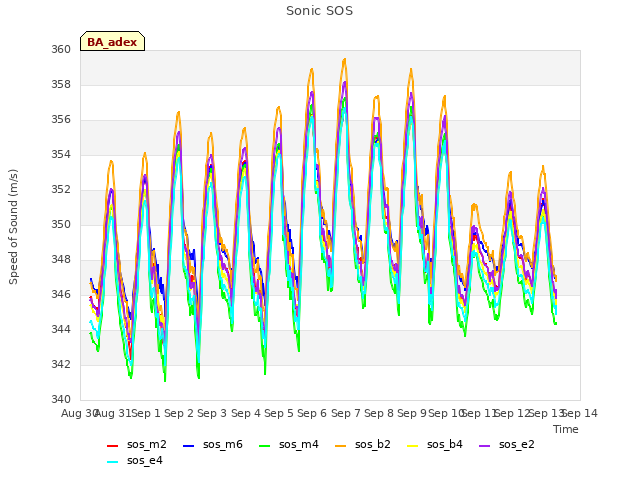Screen dimensions: 640x480
Task: Click the 348 y-axis tick label
Action: 61,260
